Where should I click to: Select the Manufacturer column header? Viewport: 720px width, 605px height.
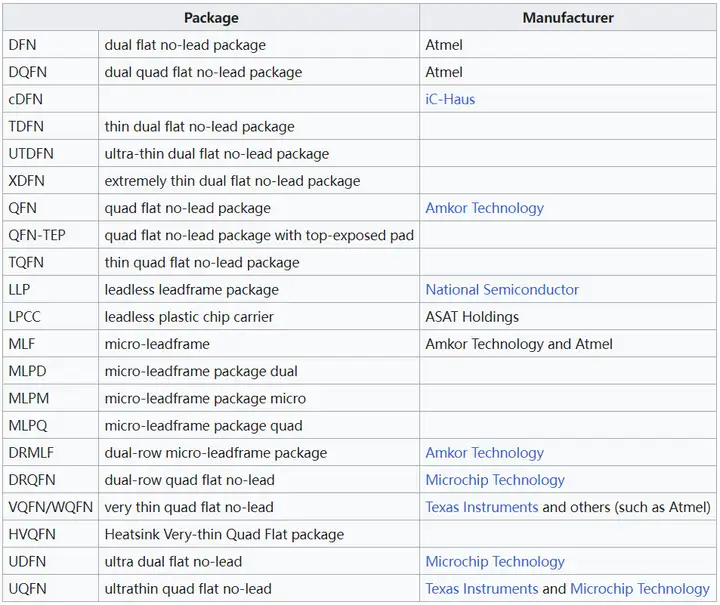pyautogui.click(x=568, y=17)
